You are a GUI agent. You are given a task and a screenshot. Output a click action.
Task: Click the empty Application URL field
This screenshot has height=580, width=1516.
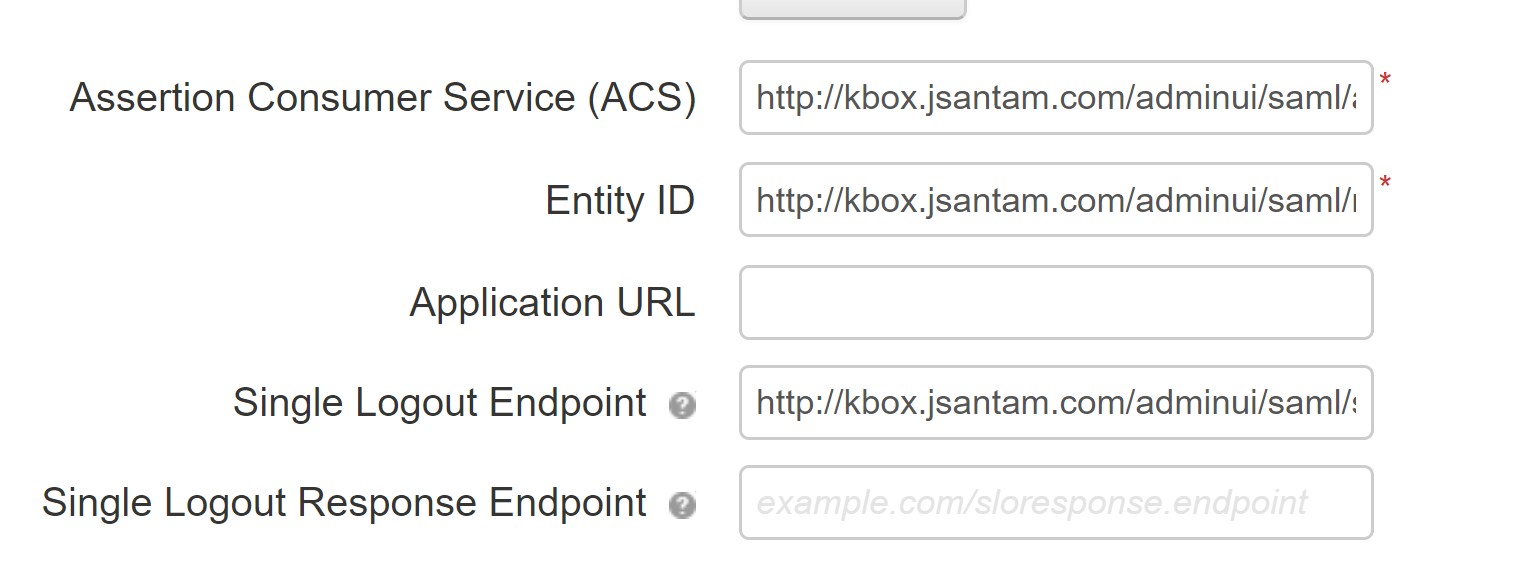coord(1056,302)
